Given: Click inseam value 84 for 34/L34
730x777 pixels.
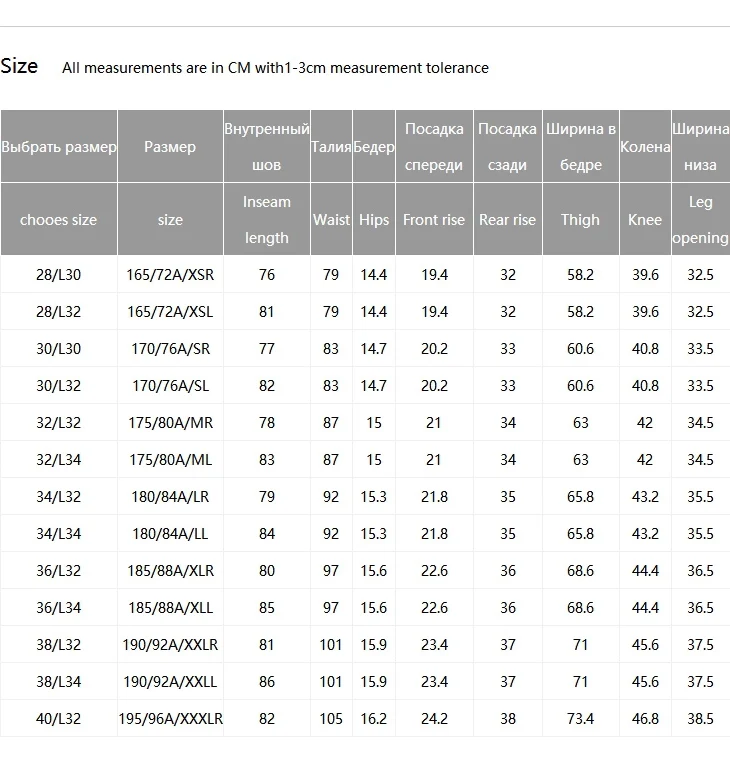Looking at the screenshot, I should (x=267, y=534).
